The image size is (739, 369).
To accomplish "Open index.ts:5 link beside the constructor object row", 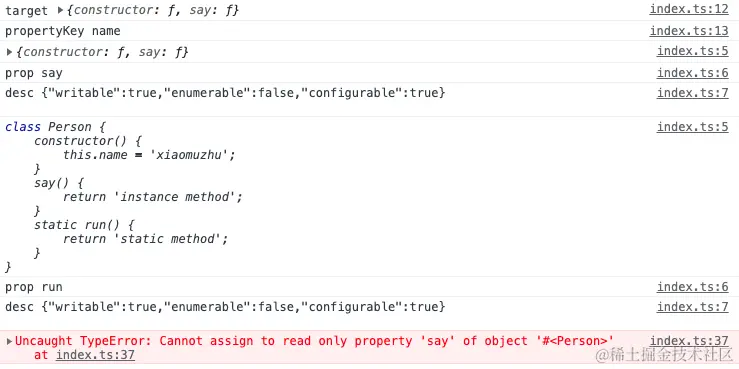I will (x=693, y=51).
